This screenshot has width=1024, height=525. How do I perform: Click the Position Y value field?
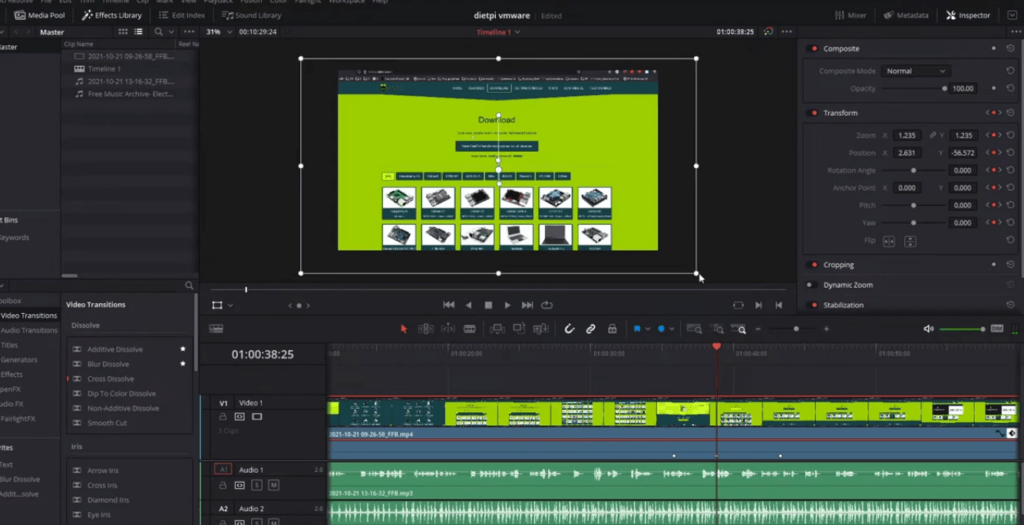click(963, 153)
